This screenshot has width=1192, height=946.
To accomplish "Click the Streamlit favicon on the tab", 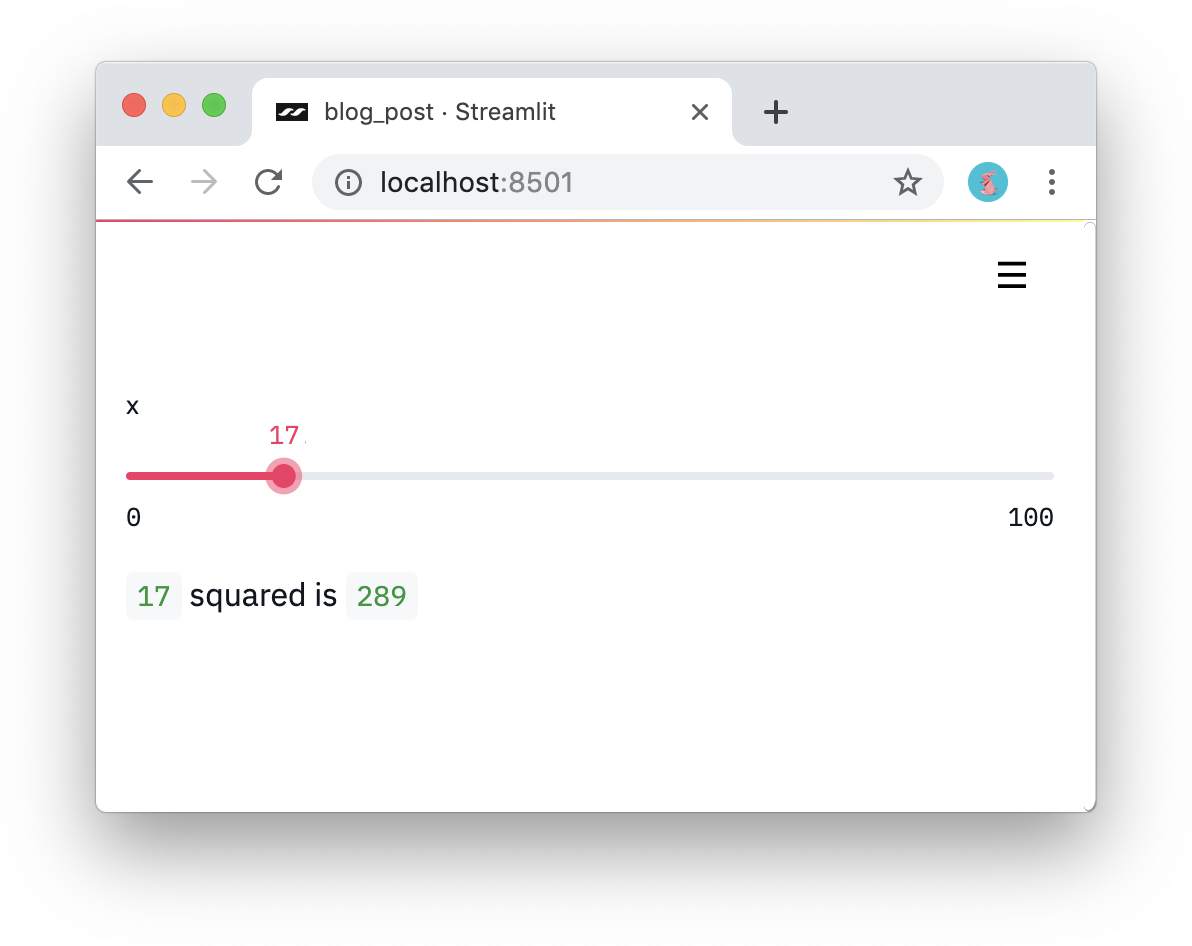I will [291, 113].
